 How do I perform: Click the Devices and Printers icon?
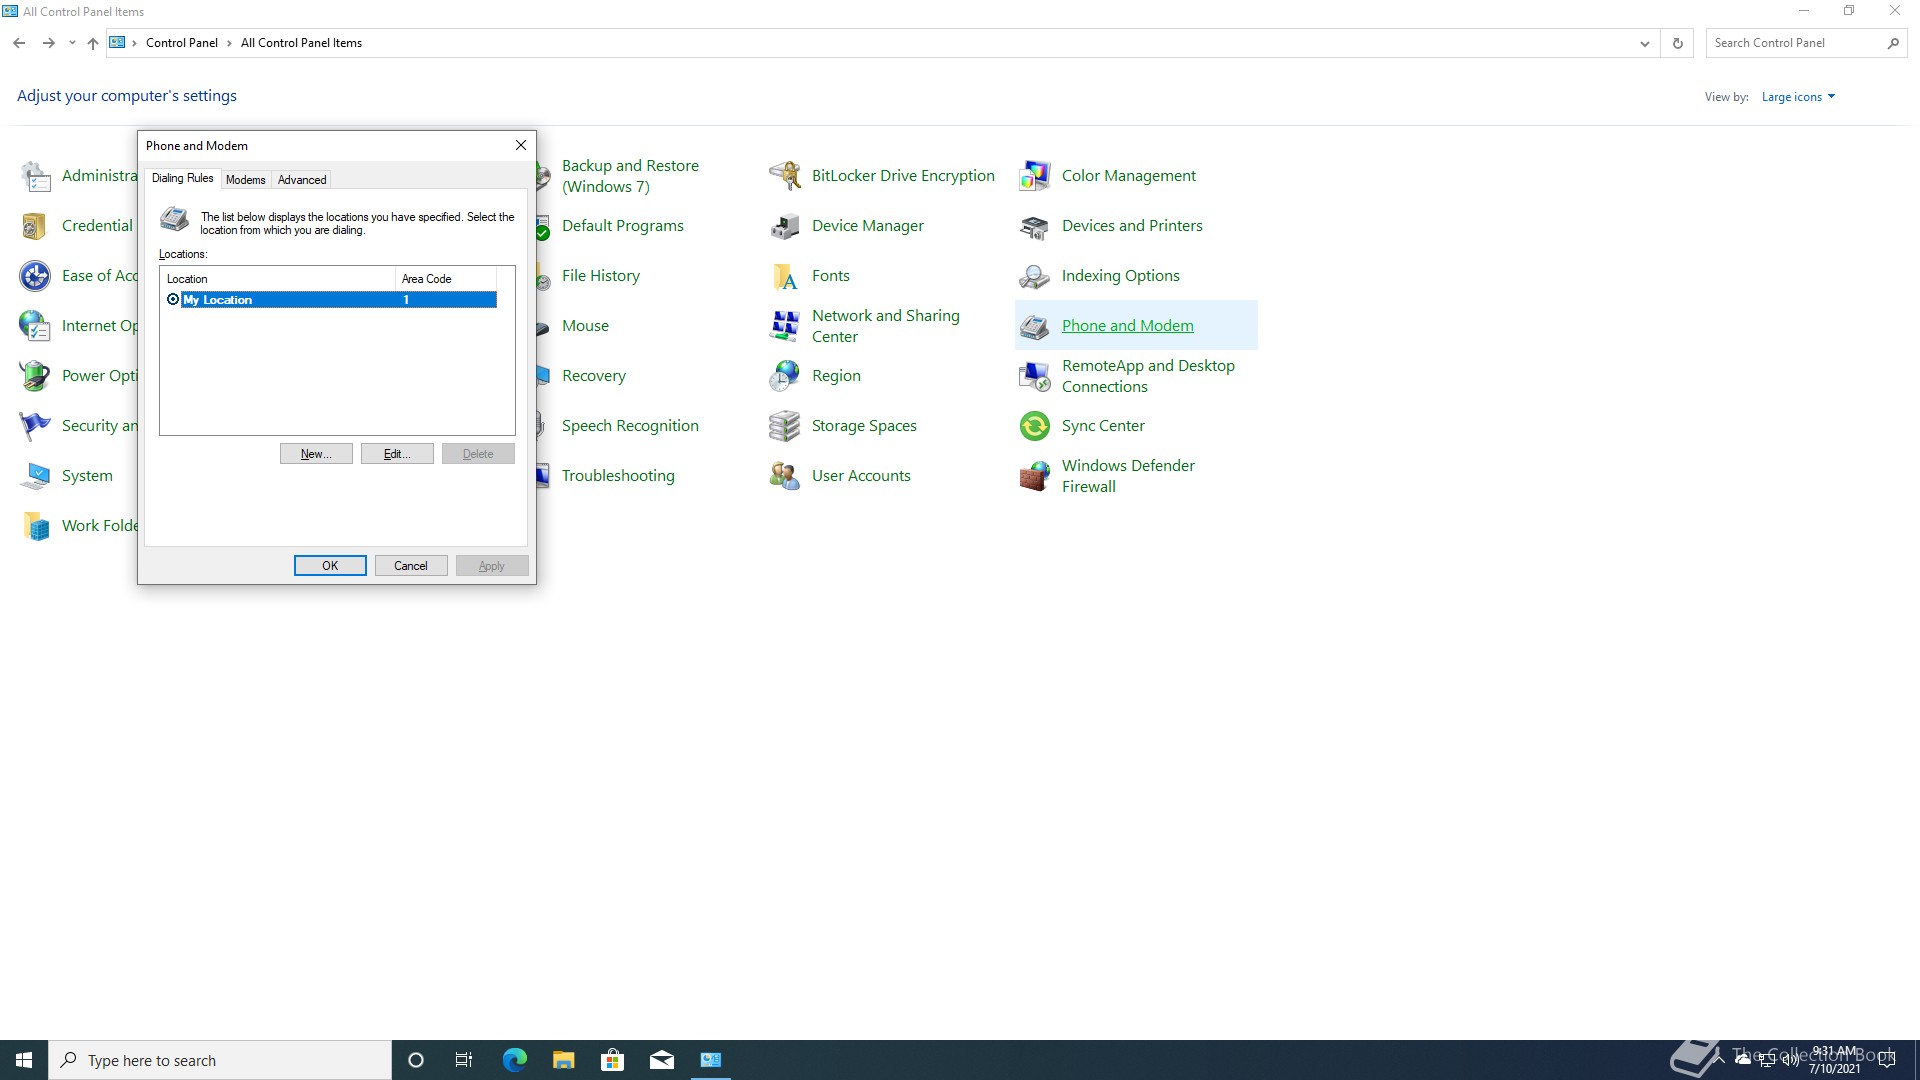[x=1035, y=226]
